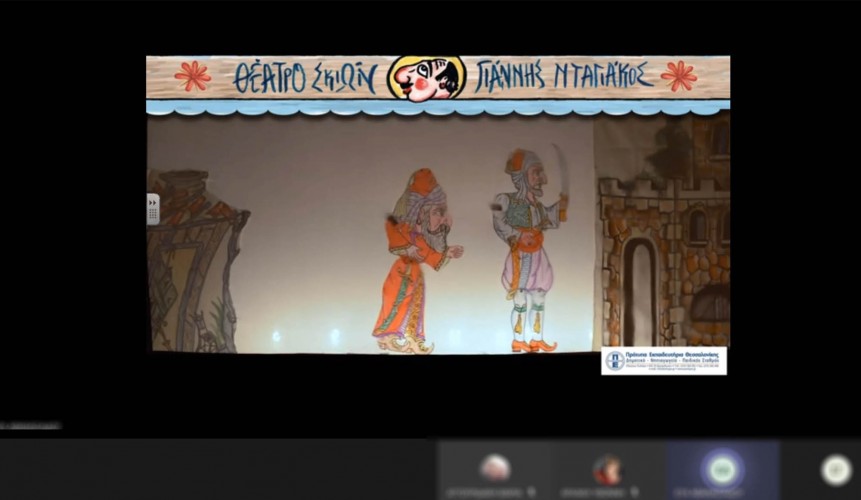The width and height of the screenshot is (861, 500).
Task: Click the school logo watermark on video
Action: click(663, 360)
